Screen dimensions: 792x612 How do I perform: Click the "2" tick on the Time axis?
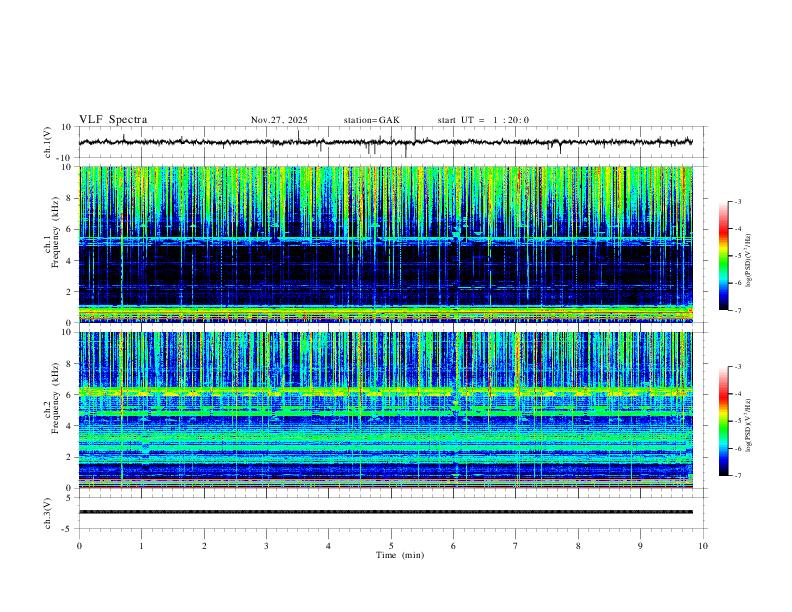click(204, 546)
